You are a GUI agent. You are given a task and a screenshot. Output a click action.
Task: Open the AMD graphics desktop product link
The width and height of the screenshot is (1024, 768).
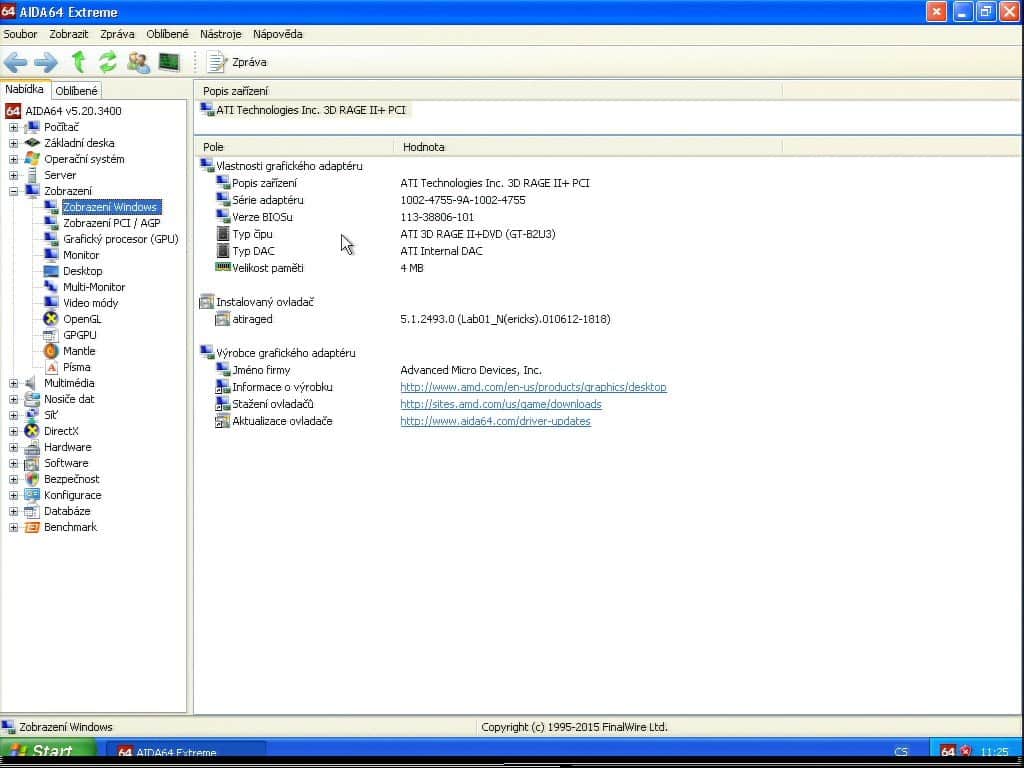533,387
